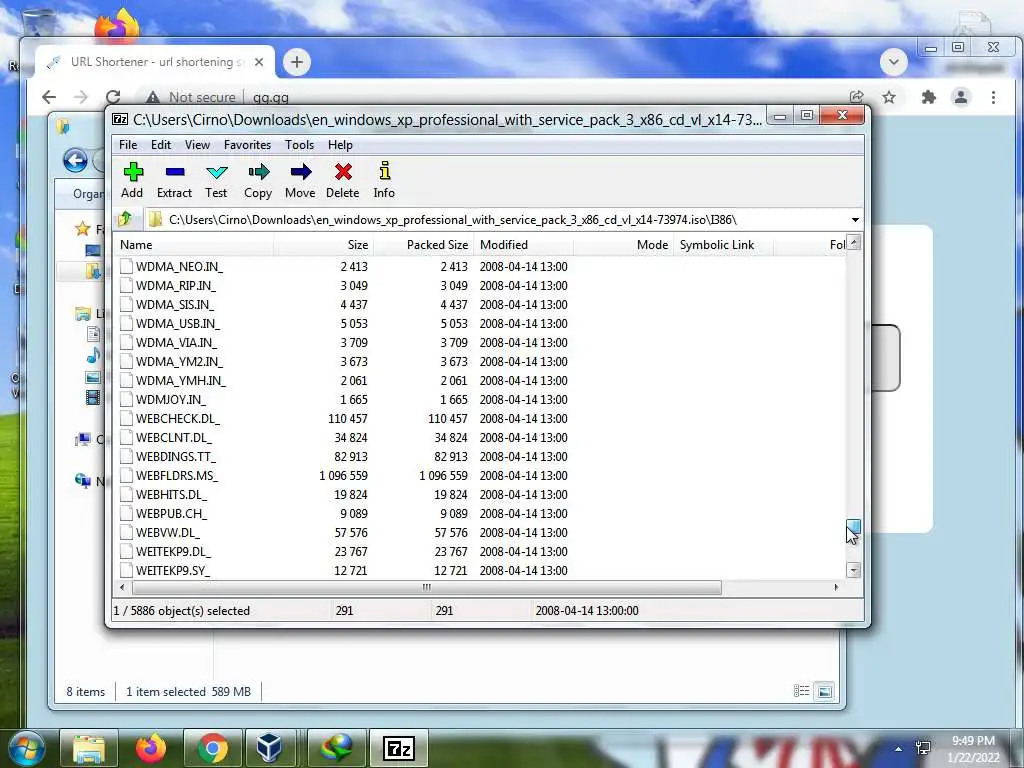Open the Favorites menu
The image size is (1024, 768).
coord(248,145)
